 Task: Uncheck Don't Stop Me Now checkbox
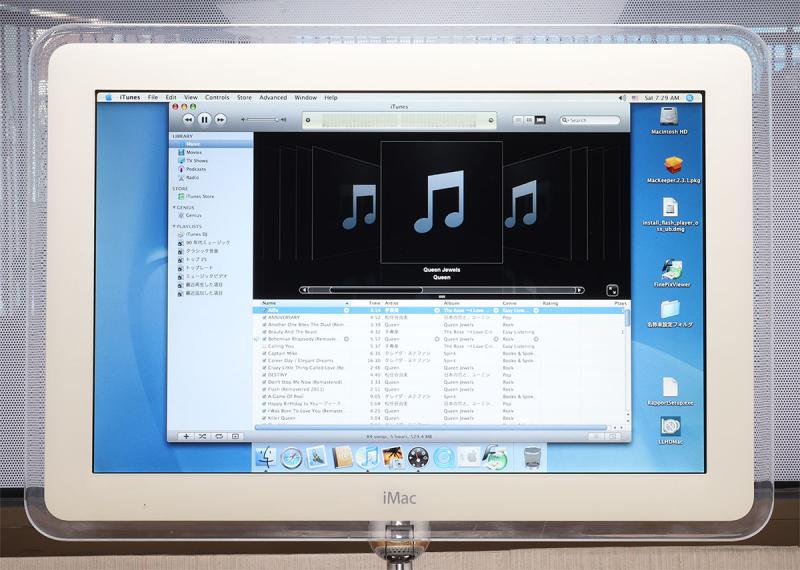click(264, 382)
